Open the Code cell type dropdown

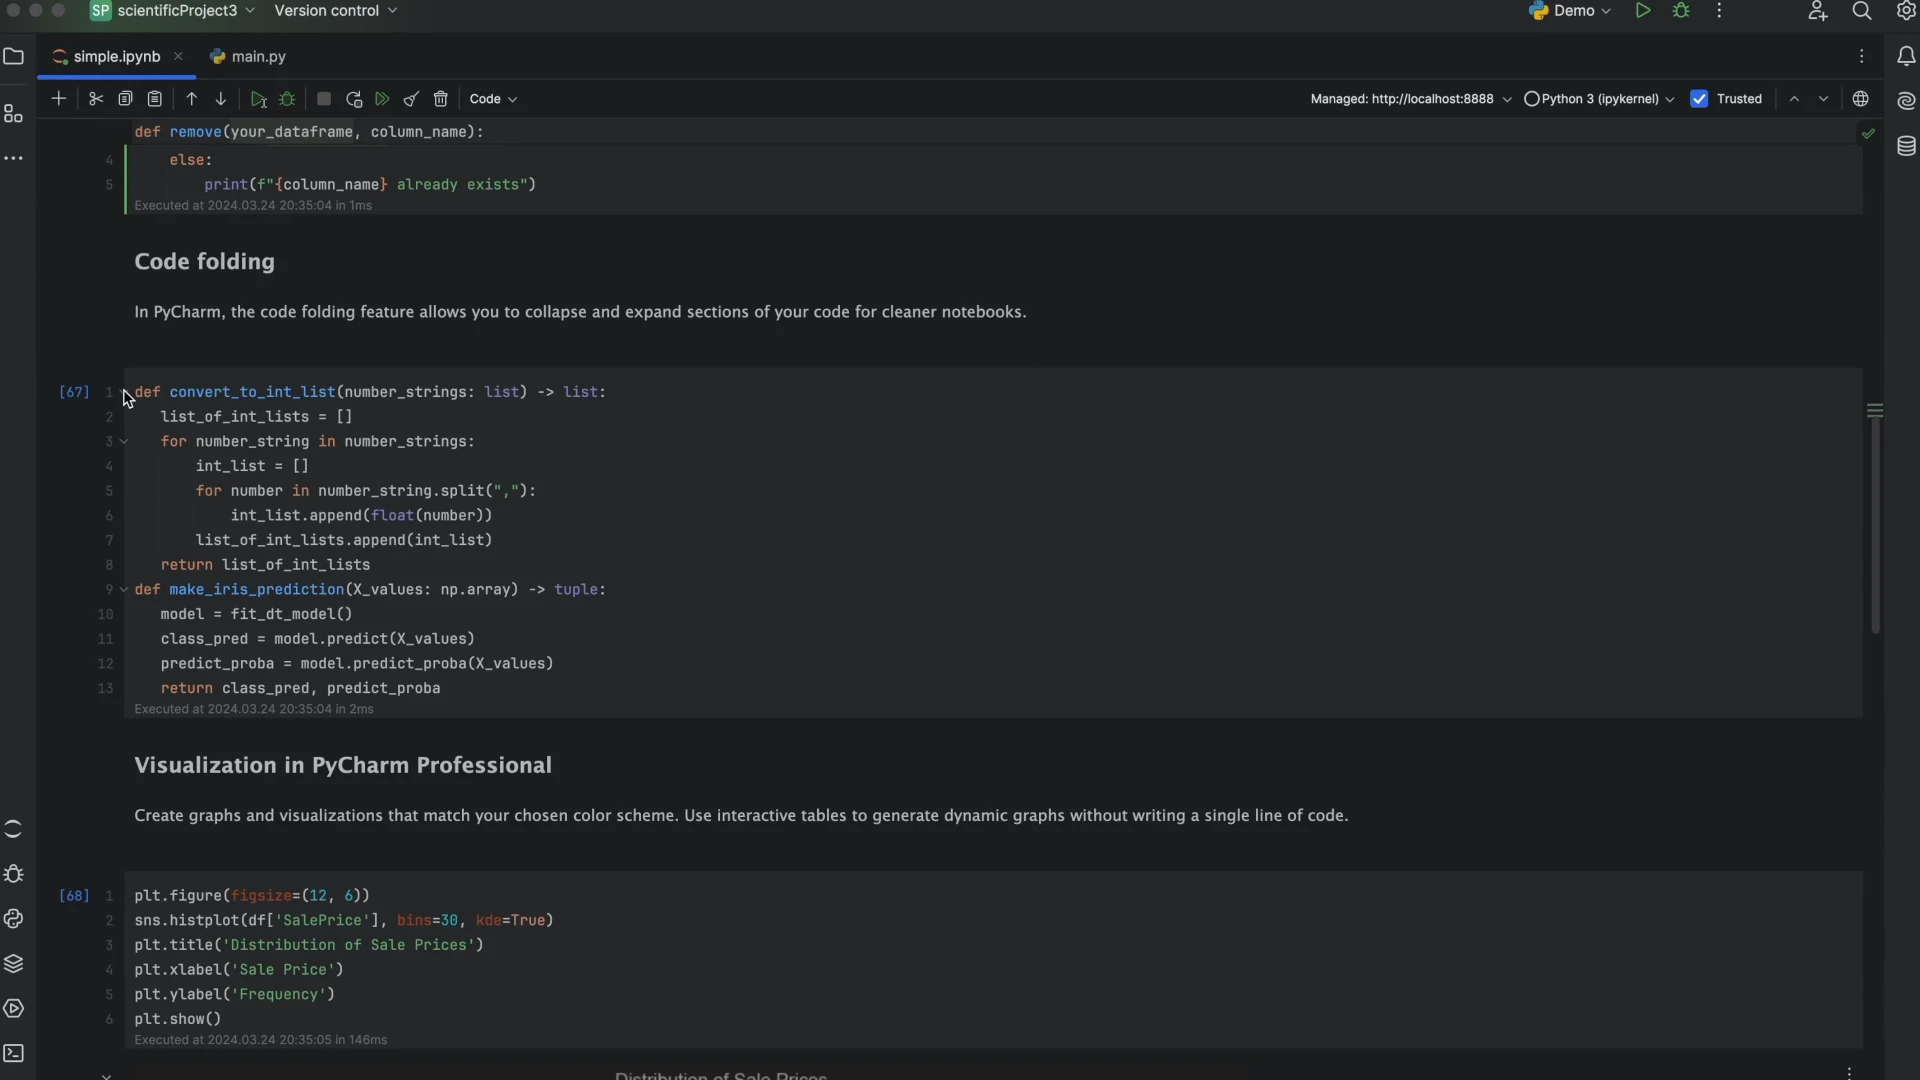point(493,99)
